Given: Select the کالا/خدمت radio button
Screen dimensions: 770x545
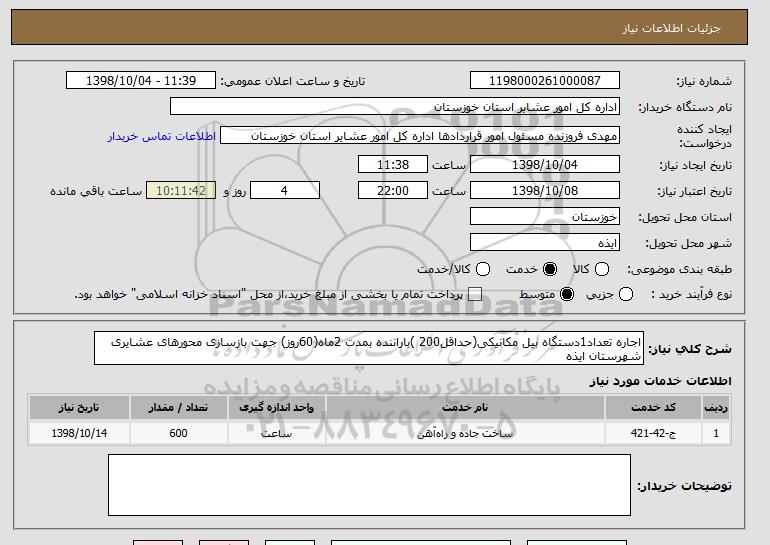Looking at the screenshot, I should click(483, 269).
